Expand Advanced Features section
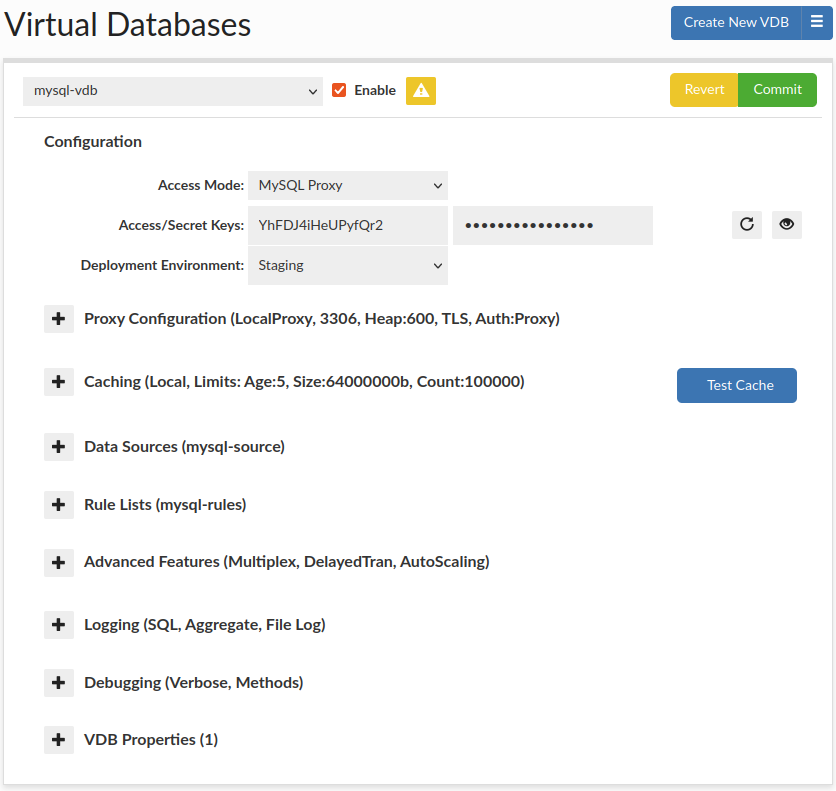This screenshot has height=791, width=836. click(59, 563)
